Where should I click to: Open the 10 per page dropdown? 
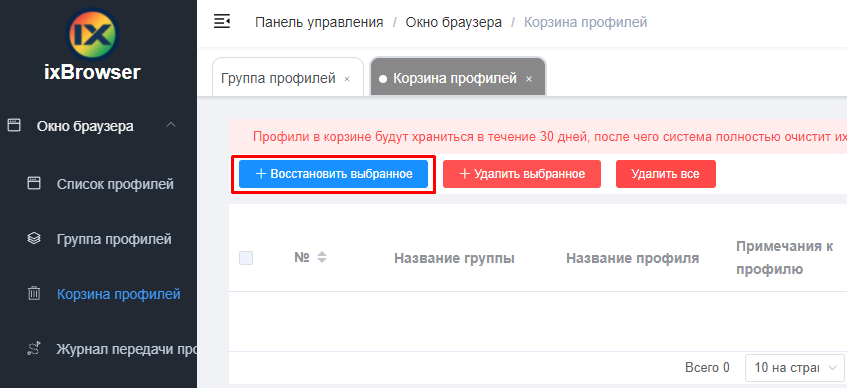click(794, 368)
